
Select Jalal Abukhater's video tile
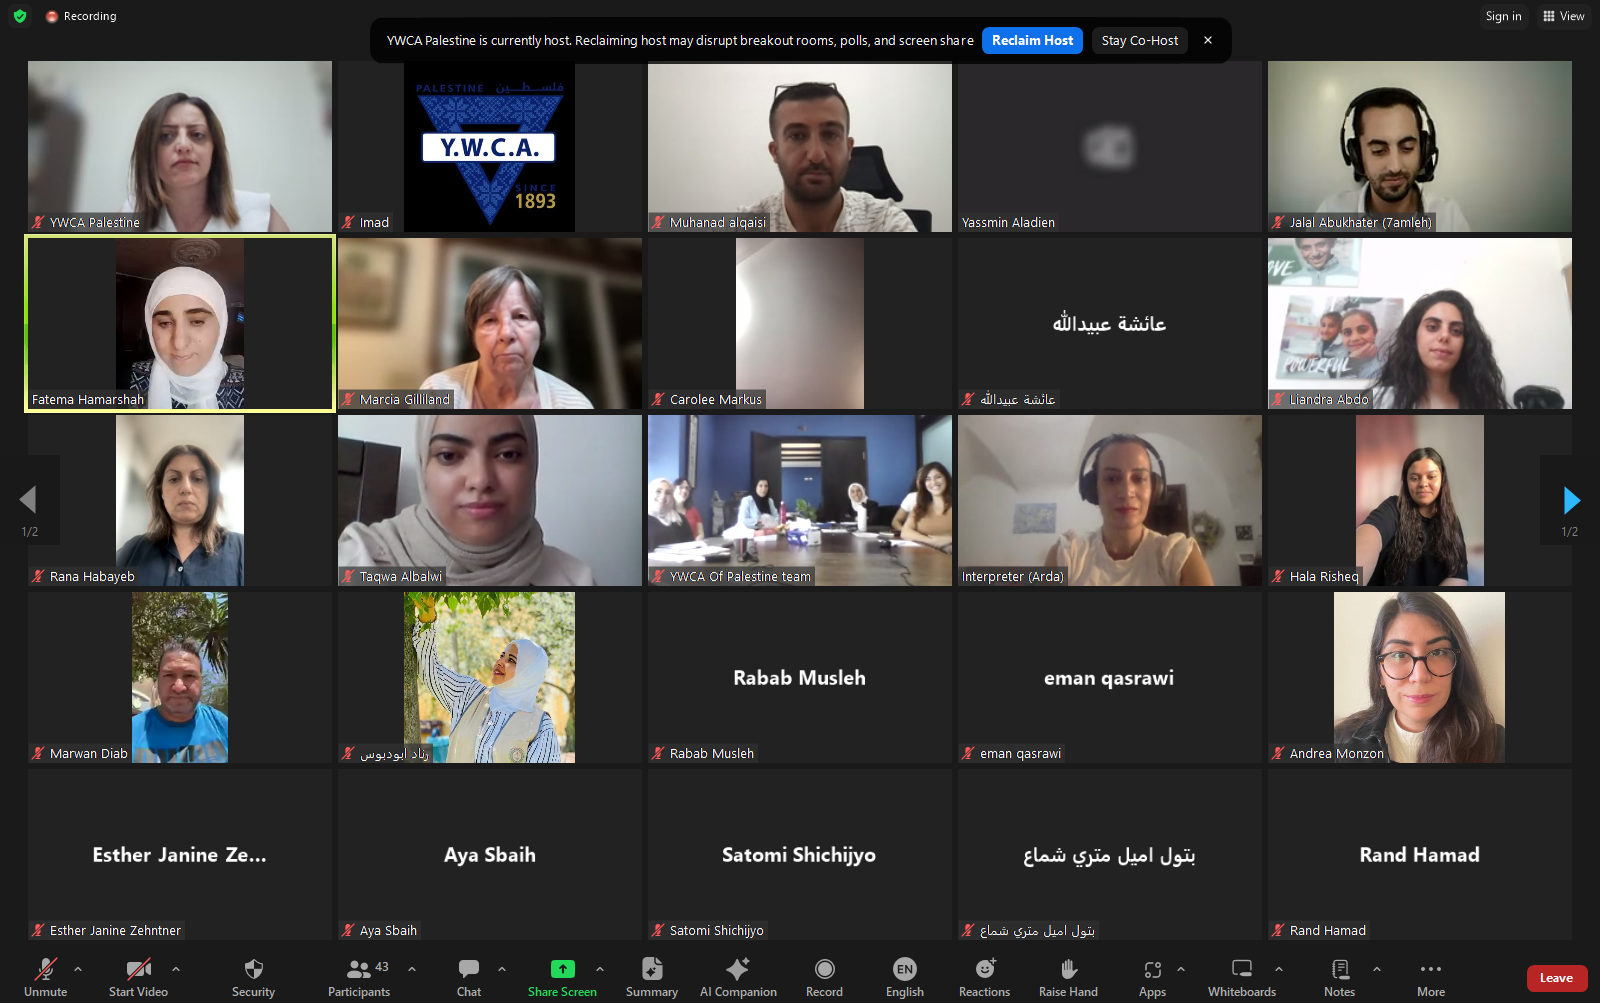1420,147
